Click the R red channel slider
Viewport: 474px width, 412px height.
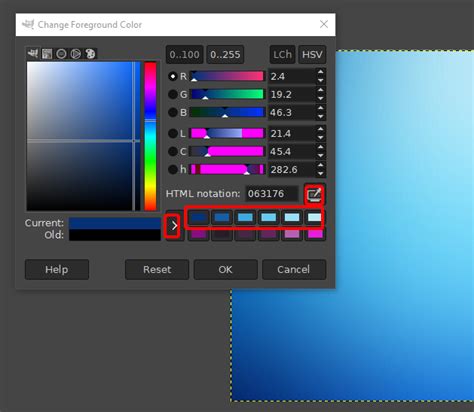click(x=227, y=76)
